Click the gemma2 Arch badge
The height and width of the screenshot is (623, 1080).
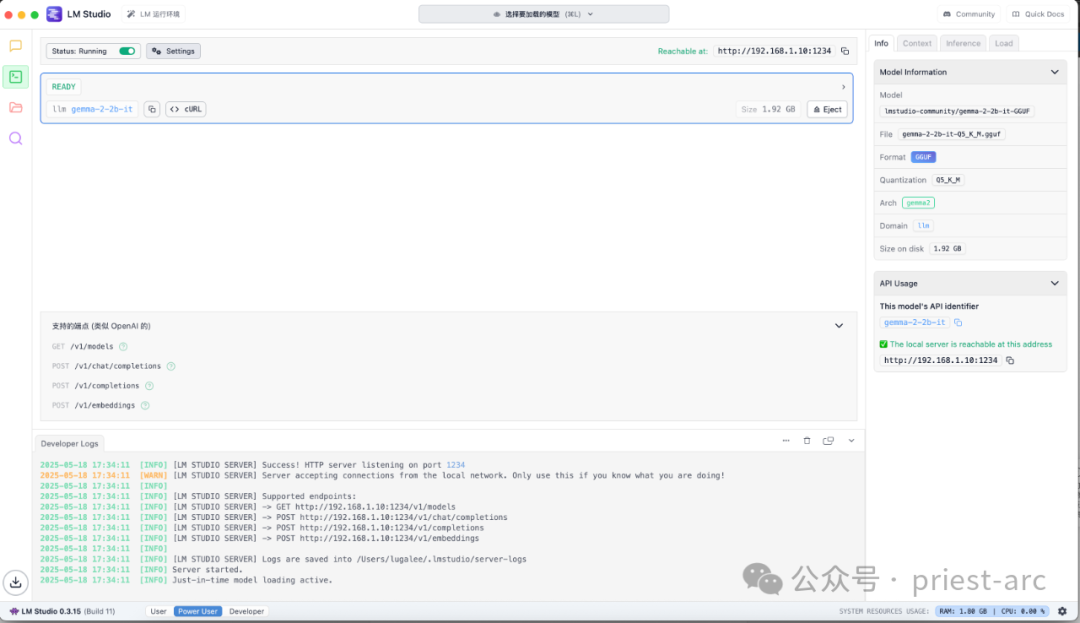918,203
